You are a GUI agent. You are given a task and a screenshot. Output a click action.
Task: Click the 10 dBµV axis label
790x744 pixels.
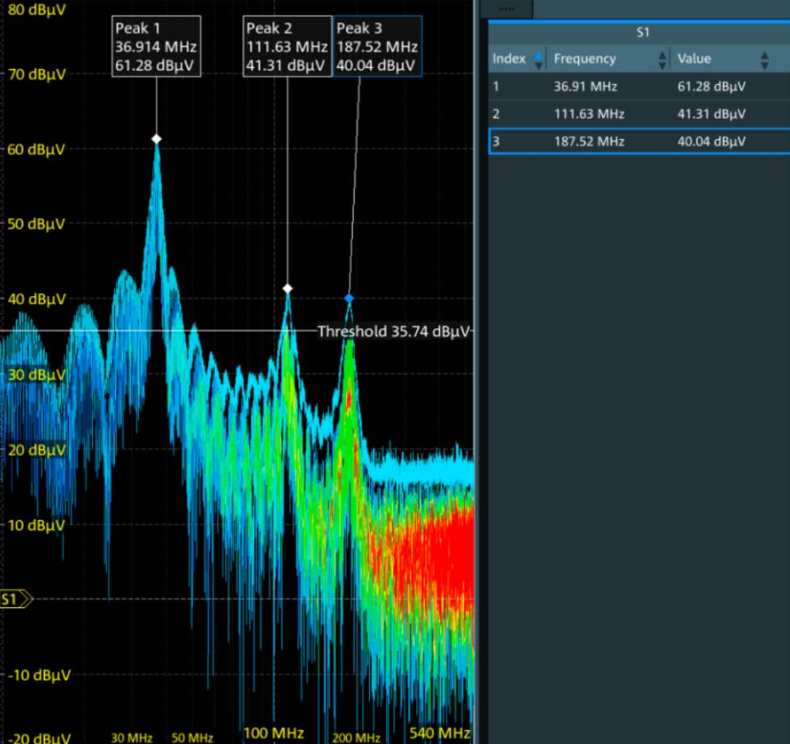click(36, 525)
